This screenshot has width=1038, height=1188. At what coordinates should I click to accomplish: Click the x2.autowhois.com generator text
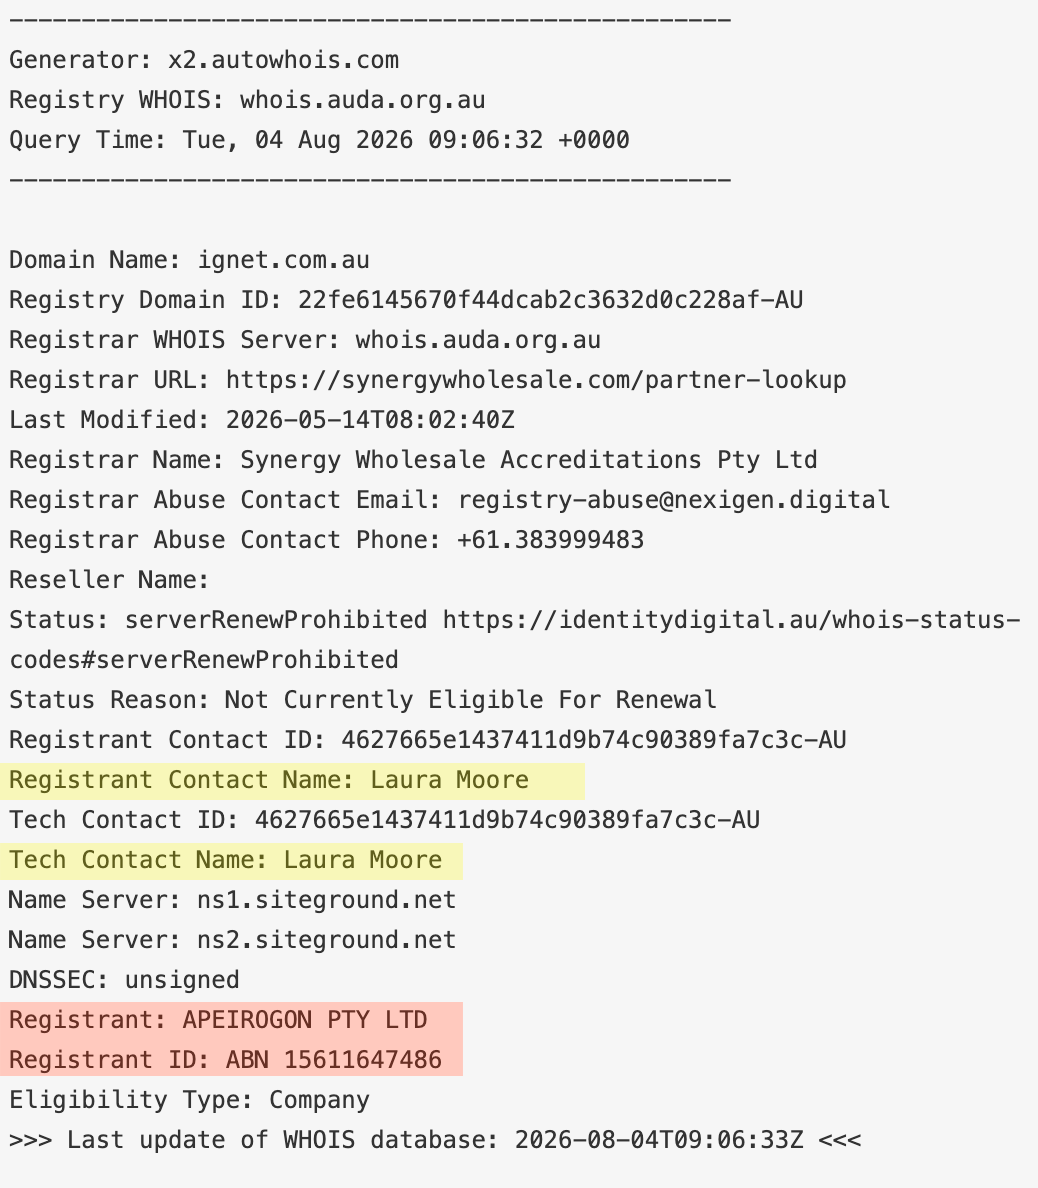[283, 60]
